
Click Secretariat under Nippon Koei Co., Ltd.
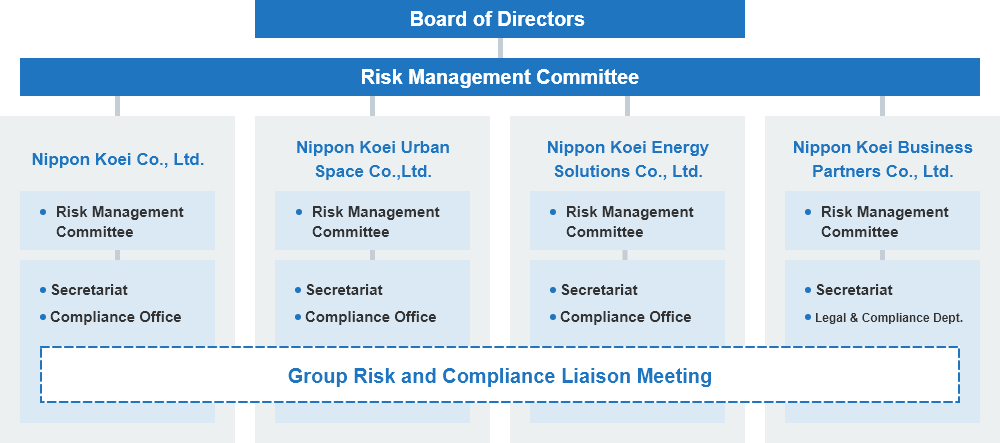[x=89, y=290]
